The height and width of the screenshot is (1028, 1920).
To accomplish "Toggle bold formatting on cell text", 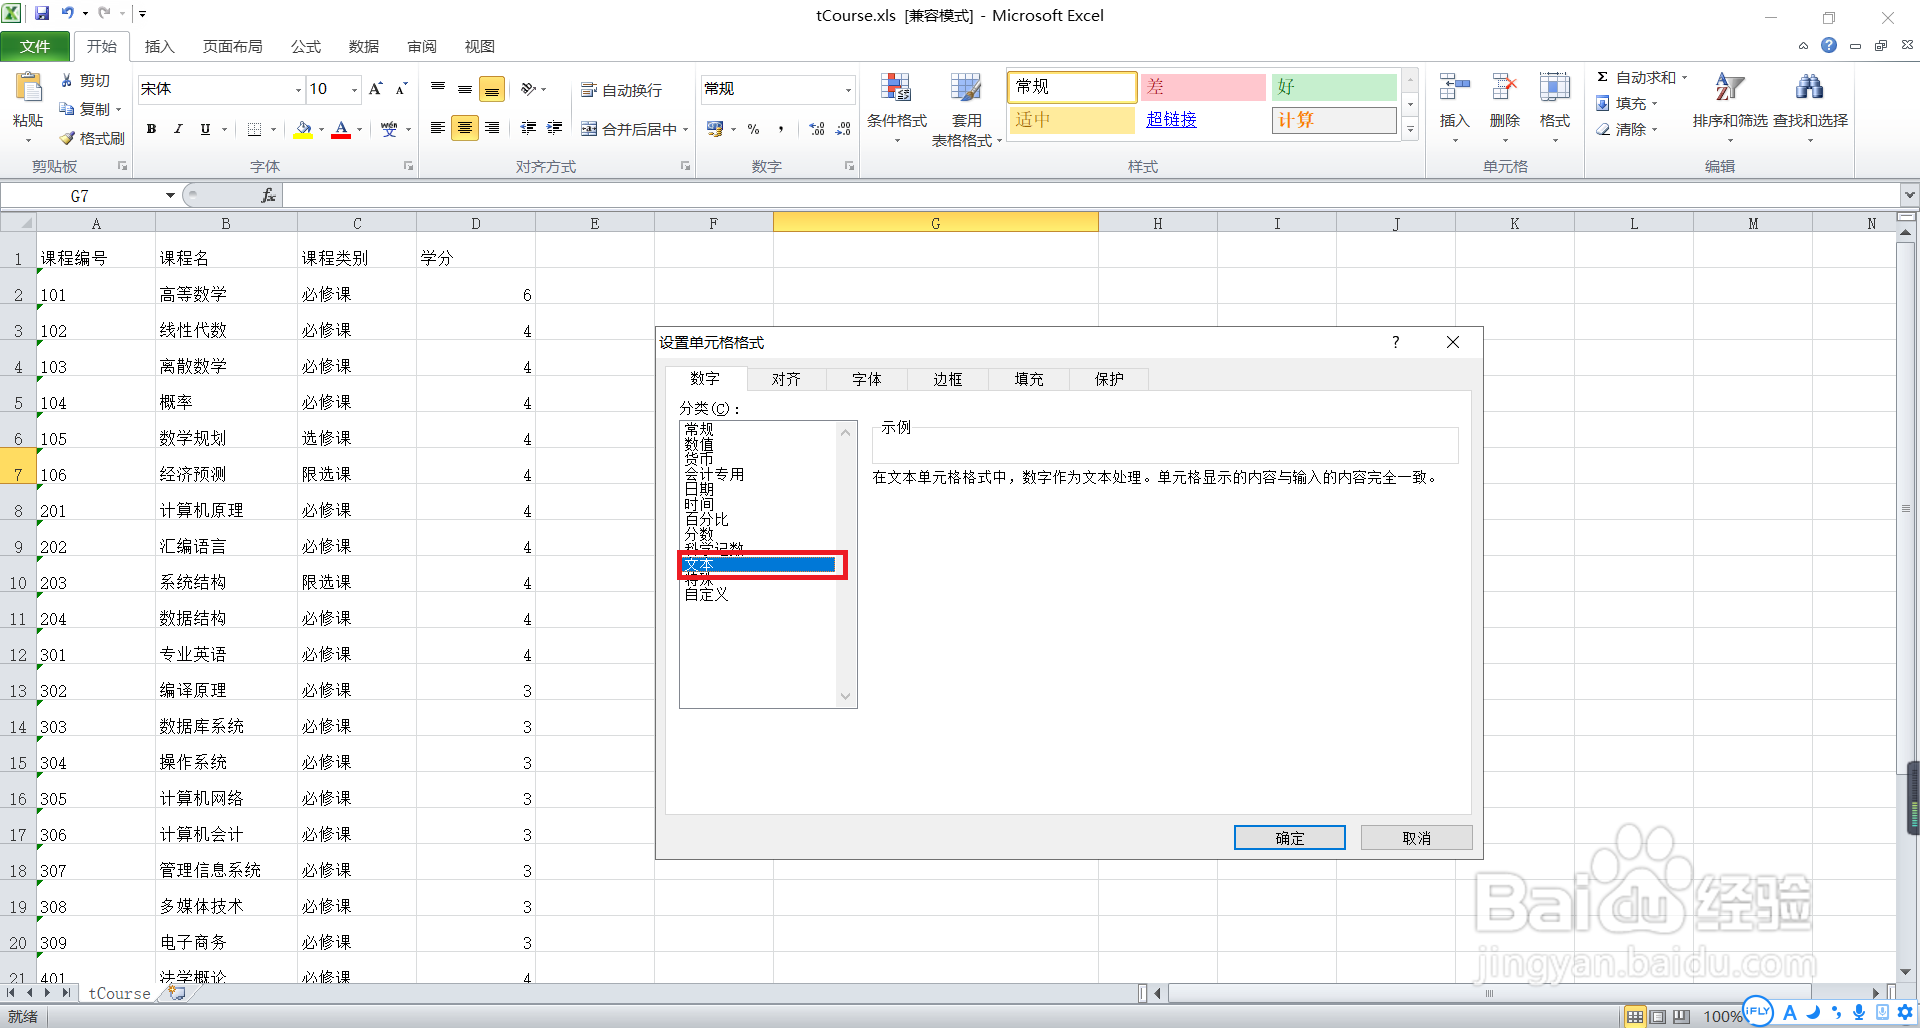I will (151, 129).
